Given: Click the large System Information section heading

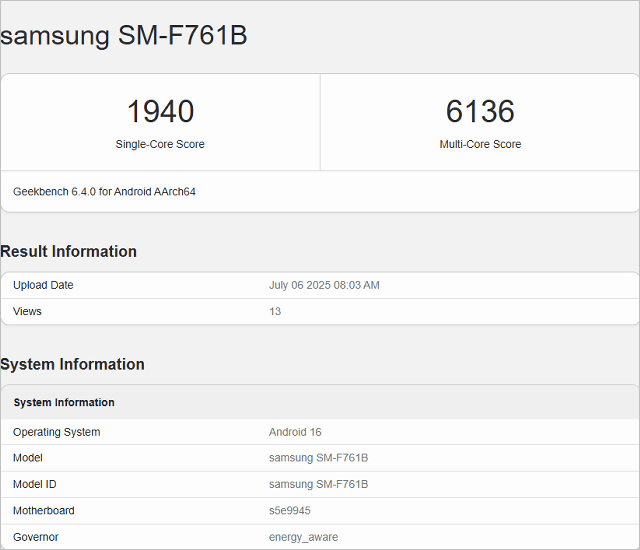Looking at the screenshot, I should pos(72,364).
